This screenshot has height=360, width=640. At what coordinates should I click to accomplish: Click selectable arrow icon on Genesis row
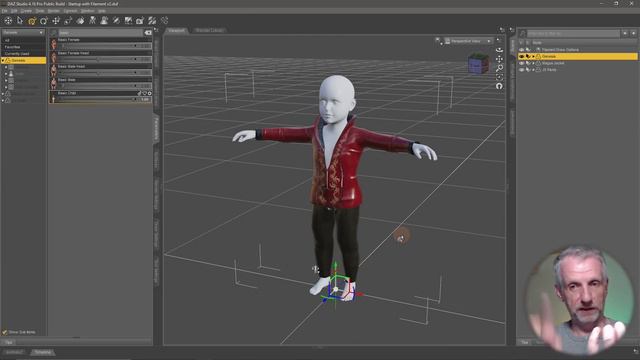(528, 56)
